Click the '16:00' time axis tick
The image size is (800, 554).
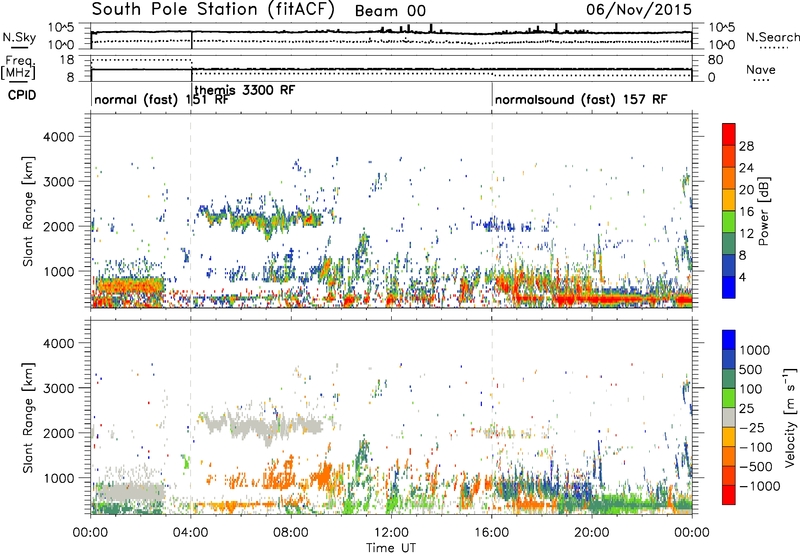point(491,533)
